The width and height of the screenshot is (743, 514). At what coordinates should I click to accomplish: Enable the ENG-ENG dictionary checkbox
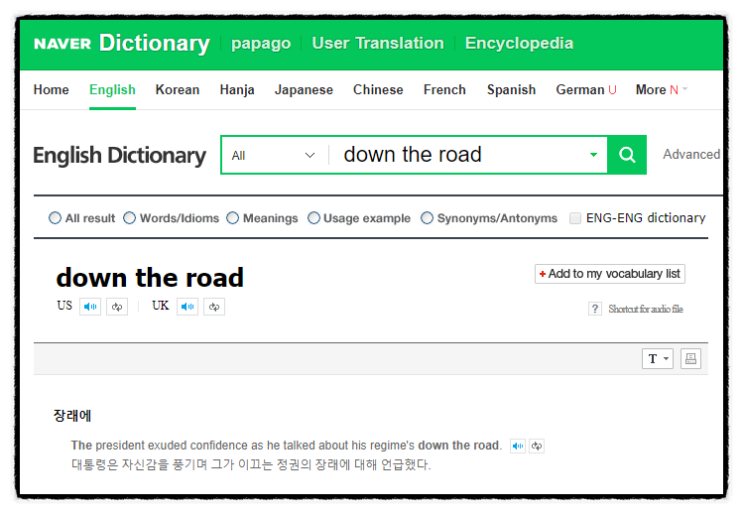tap(575, 218)
